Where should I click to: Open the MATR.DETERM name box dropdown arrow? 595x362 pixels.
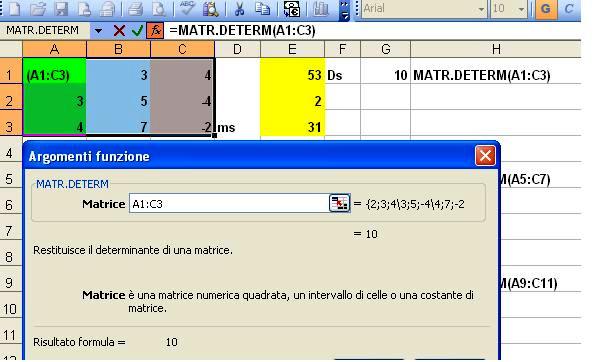pyautogui.click(x=98, y=31)
